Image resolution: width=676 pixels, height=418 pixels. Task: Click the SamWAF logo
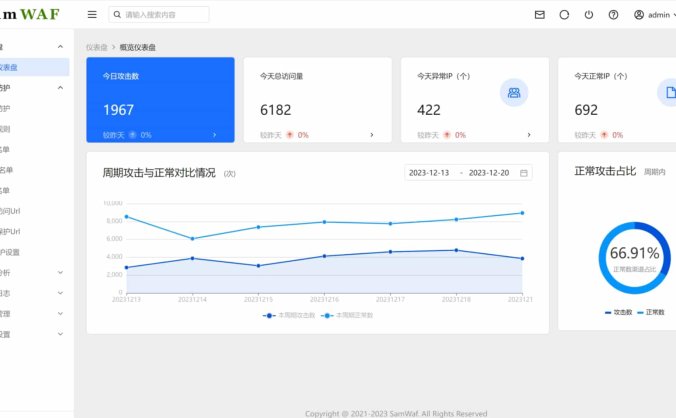[x=29, y=14]
